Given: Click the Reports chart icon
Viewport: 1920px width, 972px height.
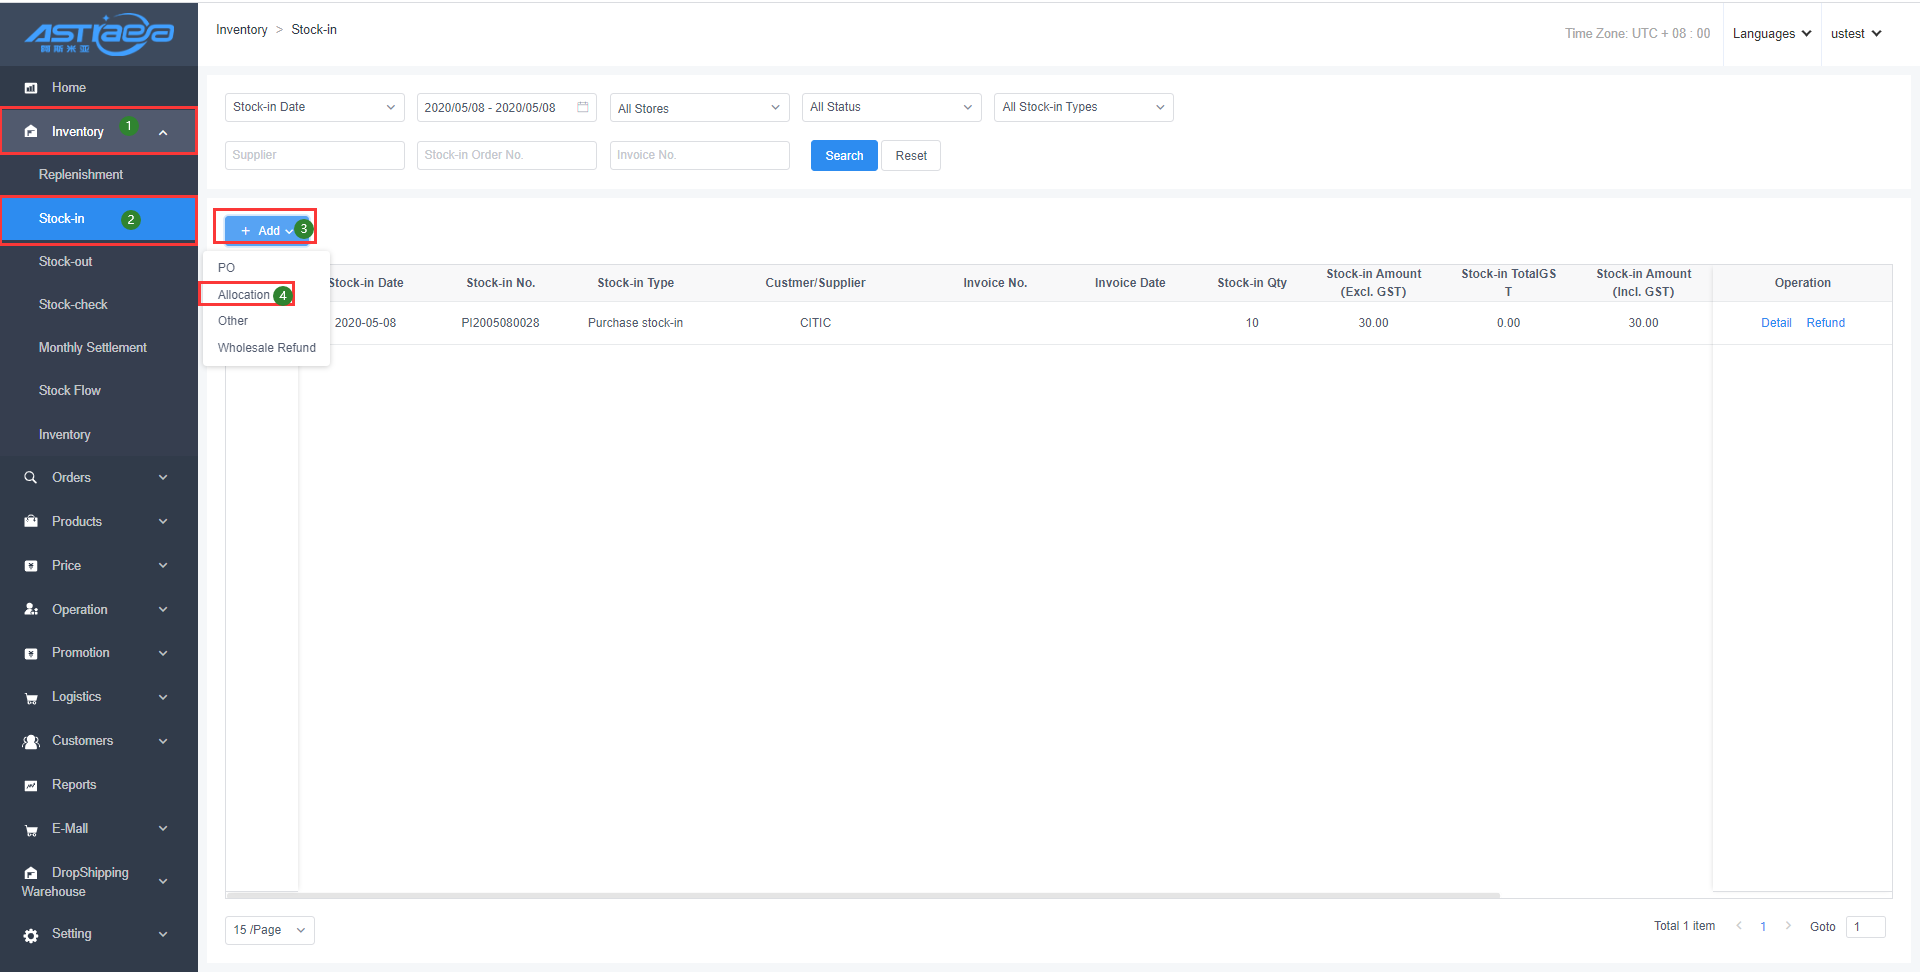Looking at the screenshot, I should pyautogui.click(x=31, y=786).
